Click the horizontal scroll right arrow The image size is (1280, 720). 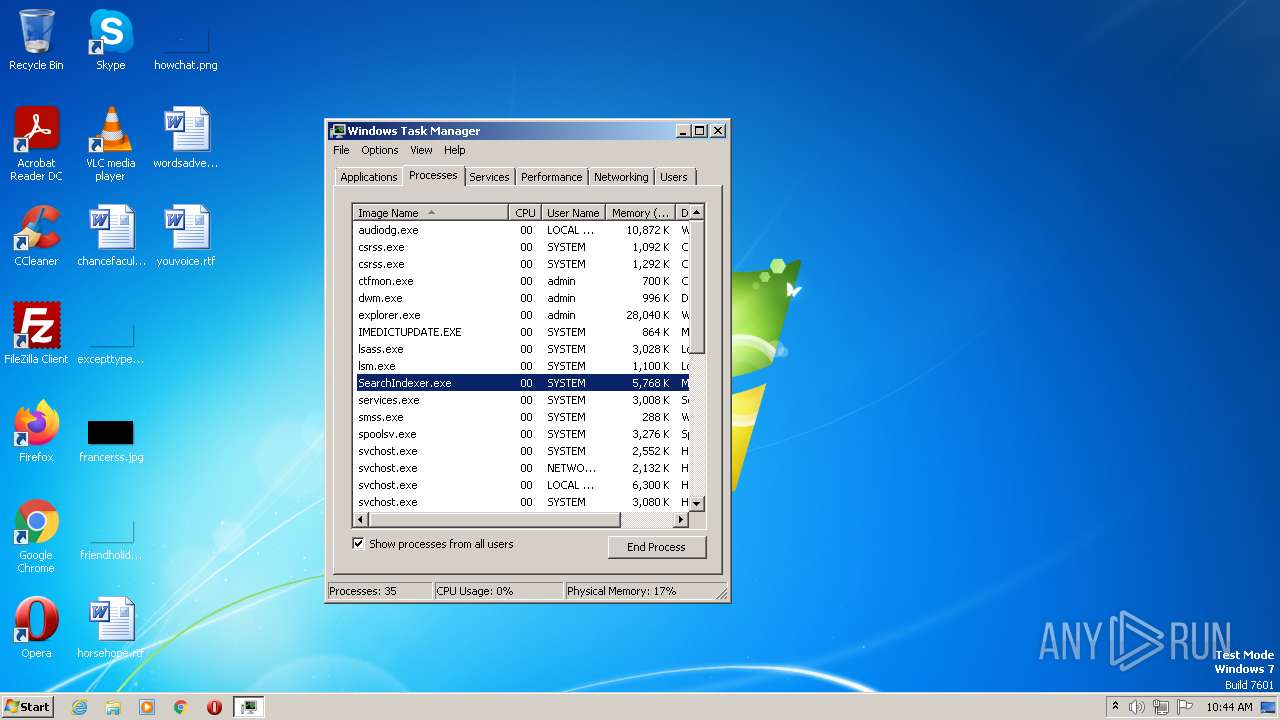pyautogui.click(x=681, y=520)
